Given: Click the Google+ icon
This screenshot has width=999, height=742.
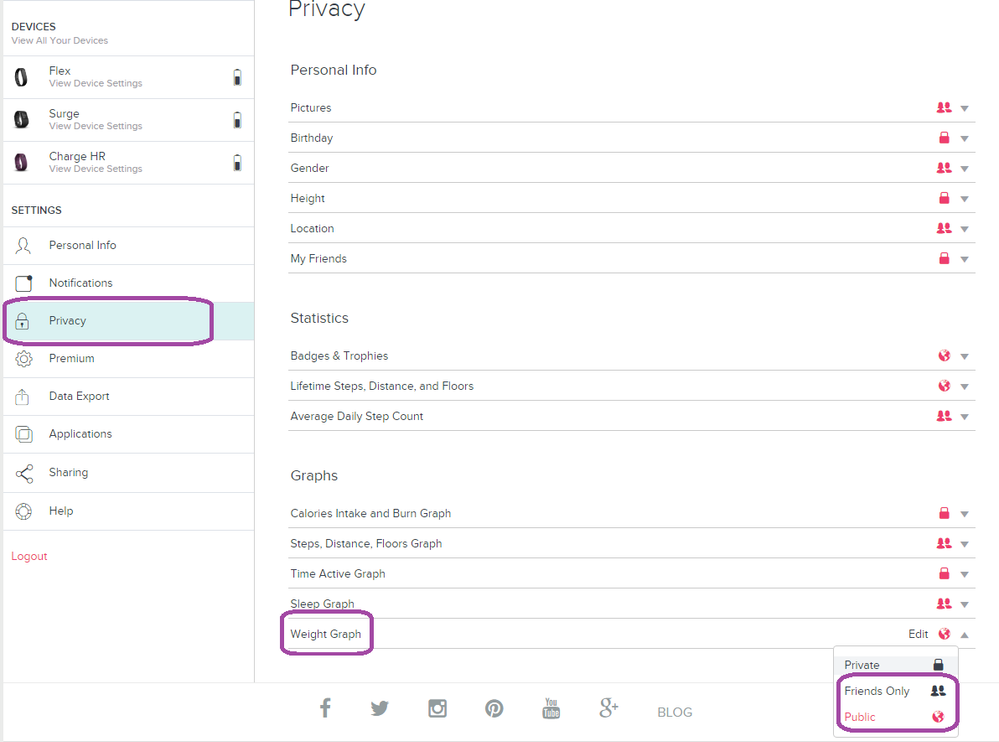Looking at the screenshot, I should [x=608, y=708].
